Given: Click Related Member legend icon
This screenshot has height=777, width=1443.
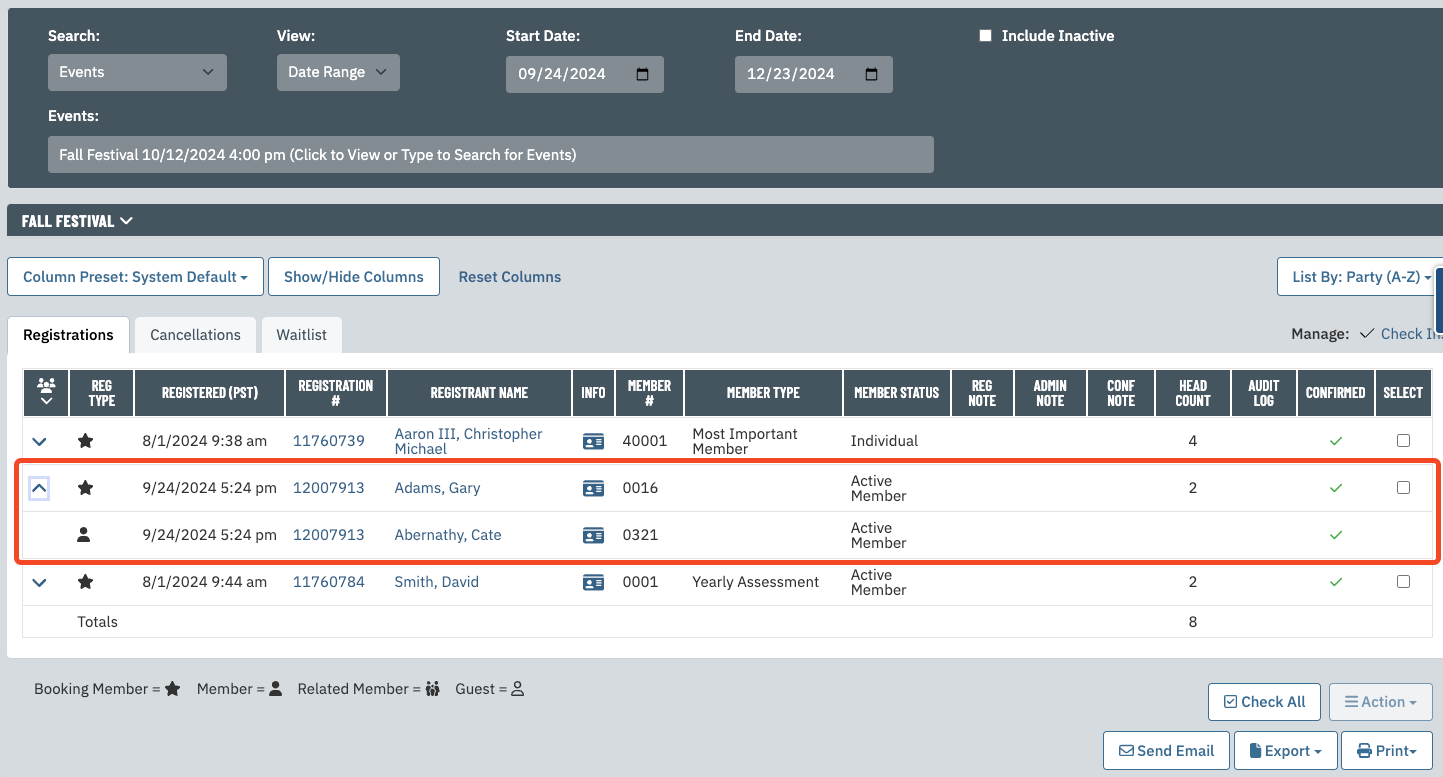Looking at the screenshot, I should click(432, 689).
